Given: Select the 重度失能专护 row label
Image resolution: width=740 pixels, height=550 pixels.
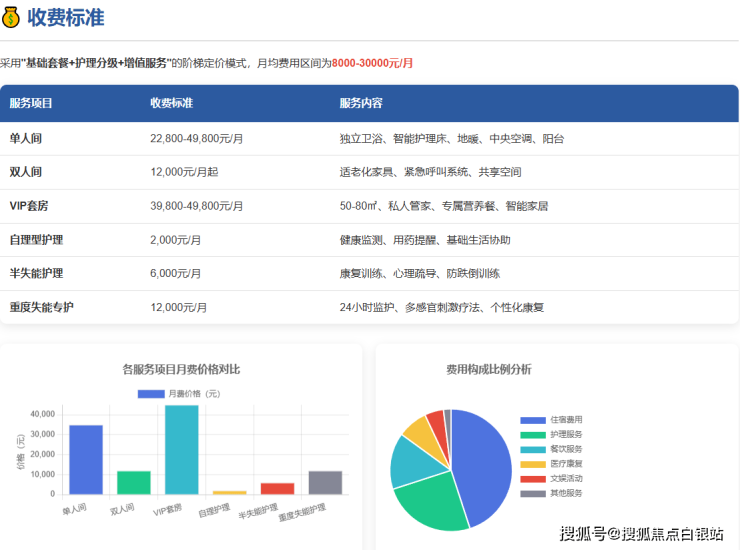Looking at the screenshot, I should [x=42, y=307].
